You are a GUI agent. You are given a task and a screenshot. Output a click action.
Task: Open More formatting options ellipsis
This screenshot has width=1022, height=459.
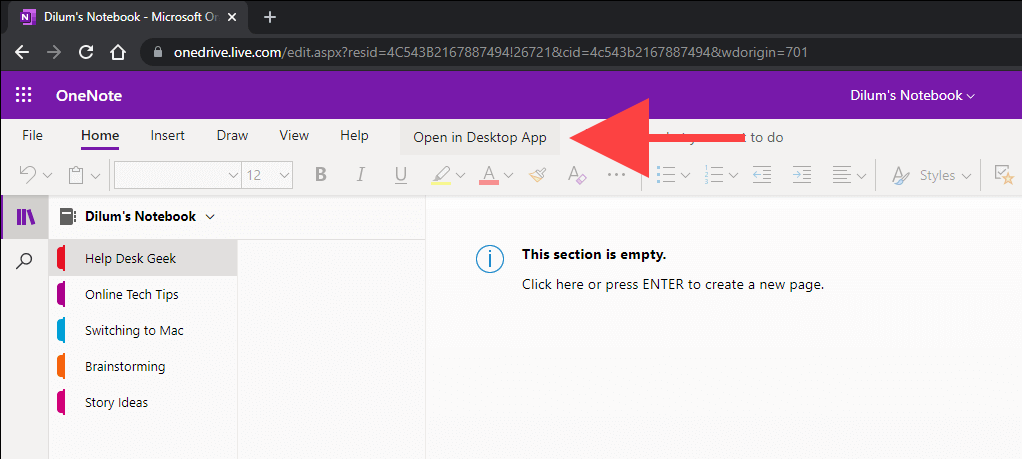pyautogui.click(x=616, y=175)
